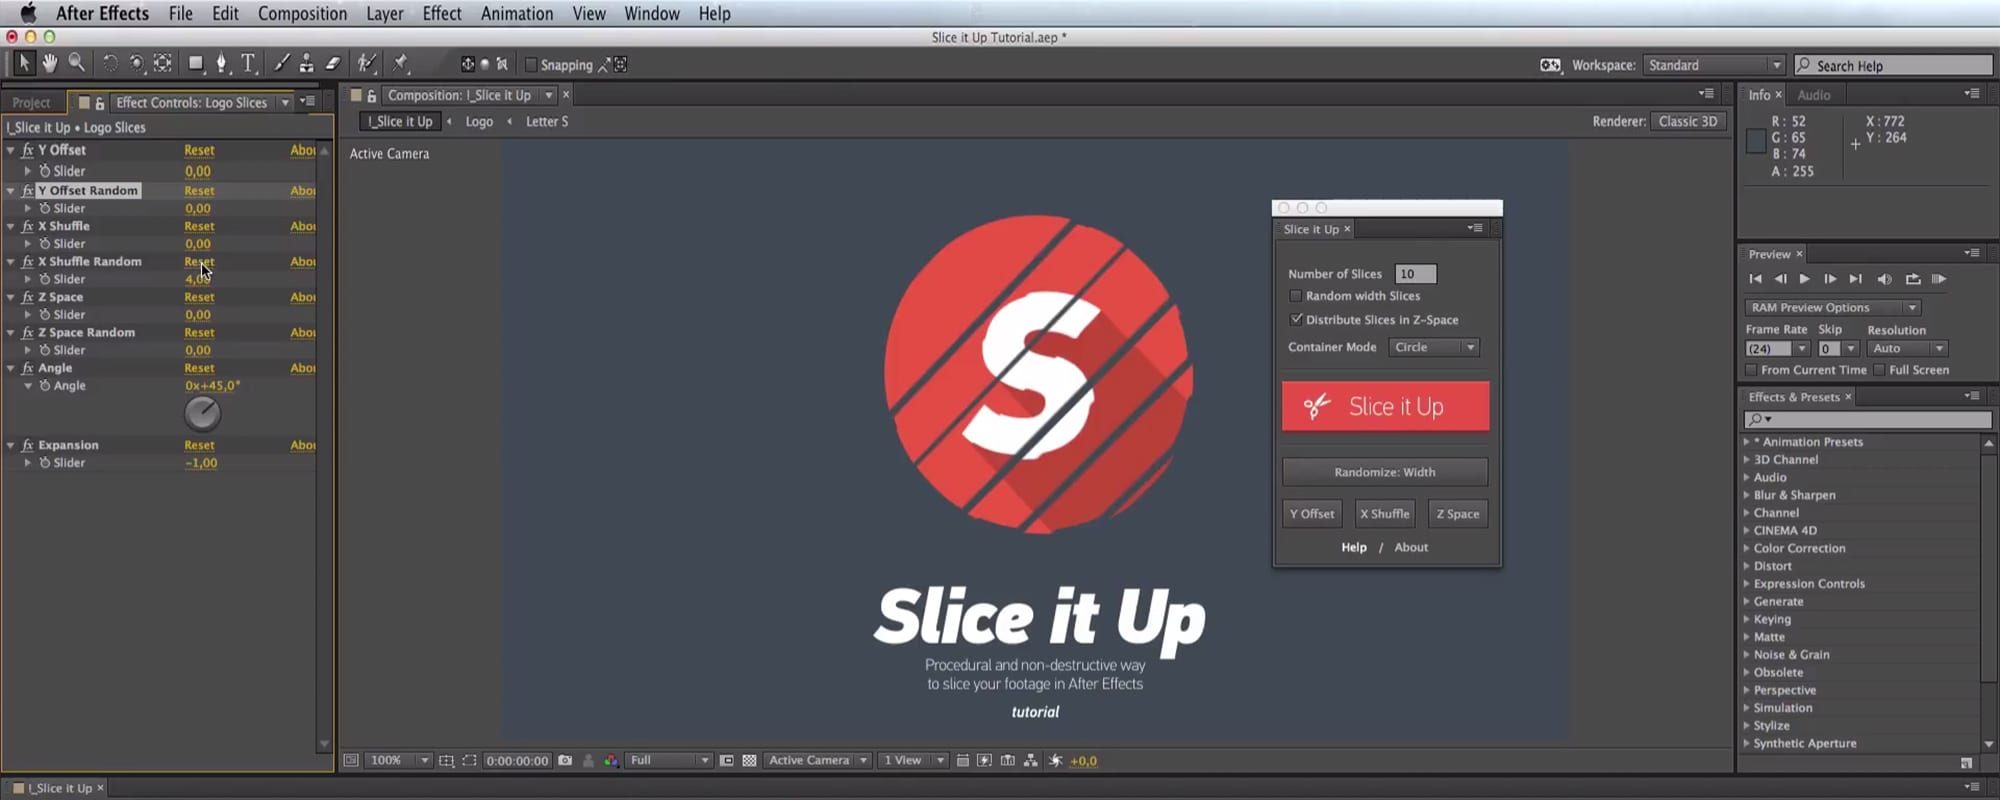The height and width of the screenshot is (800, 2000).
Task: Select the Clone Stamp tool
Action: [307, 63]
